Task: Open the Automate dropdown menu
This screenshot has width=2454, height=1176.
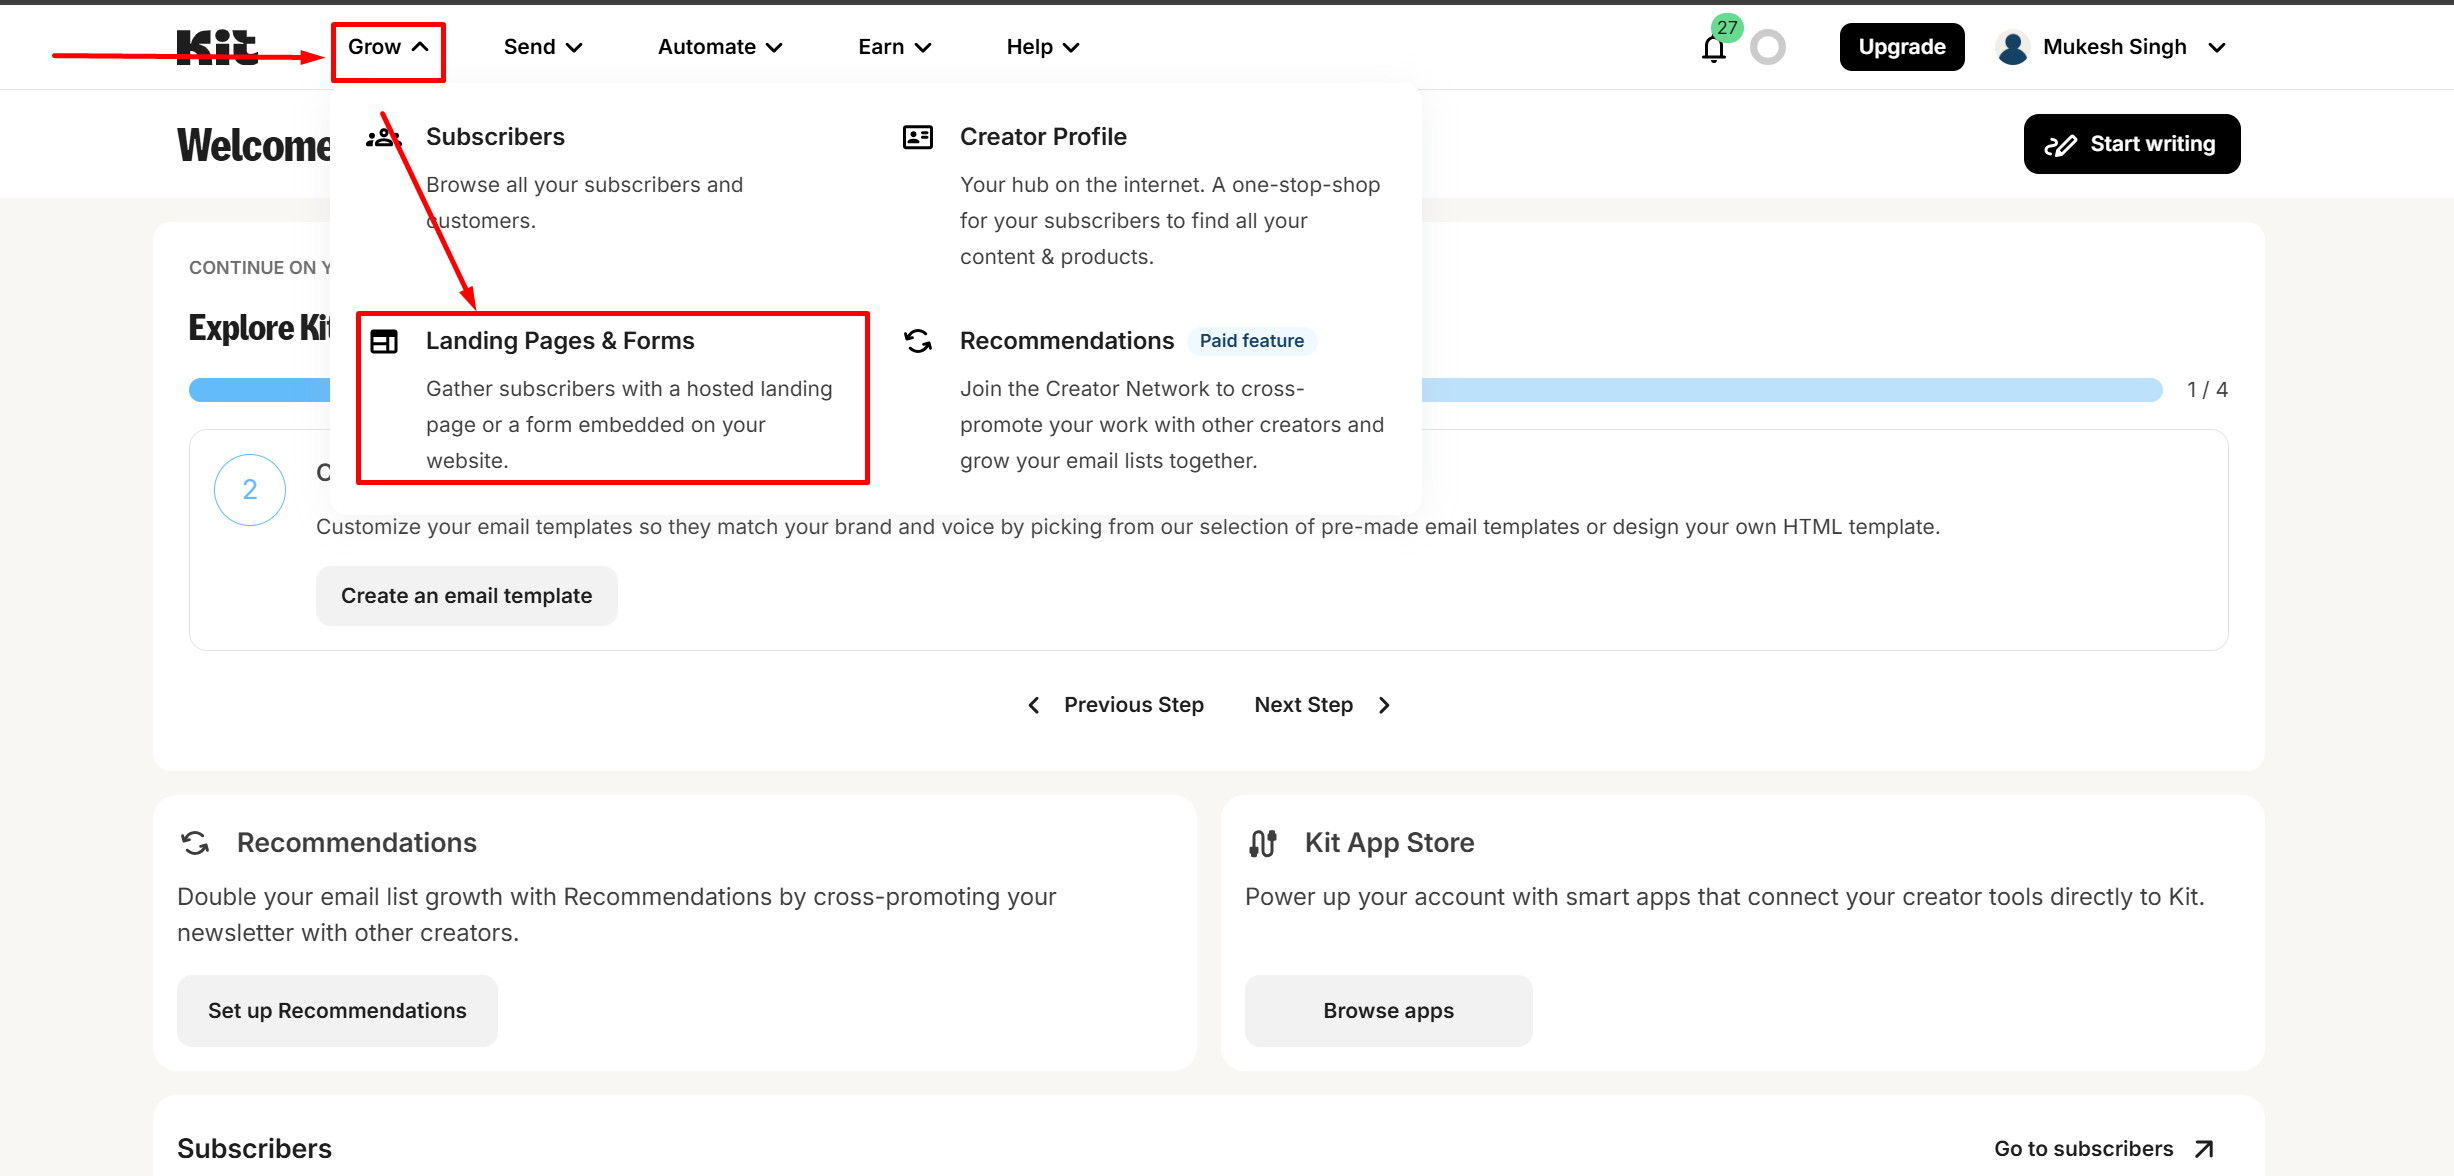Action: pyautogui.click(x=720, y=47)
